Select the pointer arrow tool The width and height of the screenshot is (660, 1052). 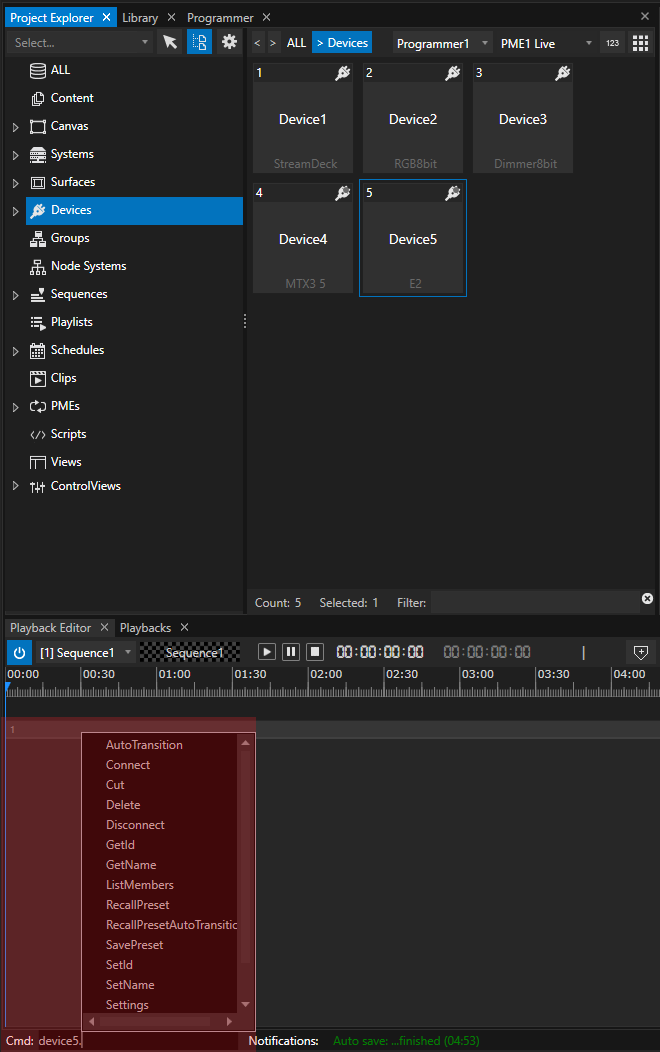170,42
